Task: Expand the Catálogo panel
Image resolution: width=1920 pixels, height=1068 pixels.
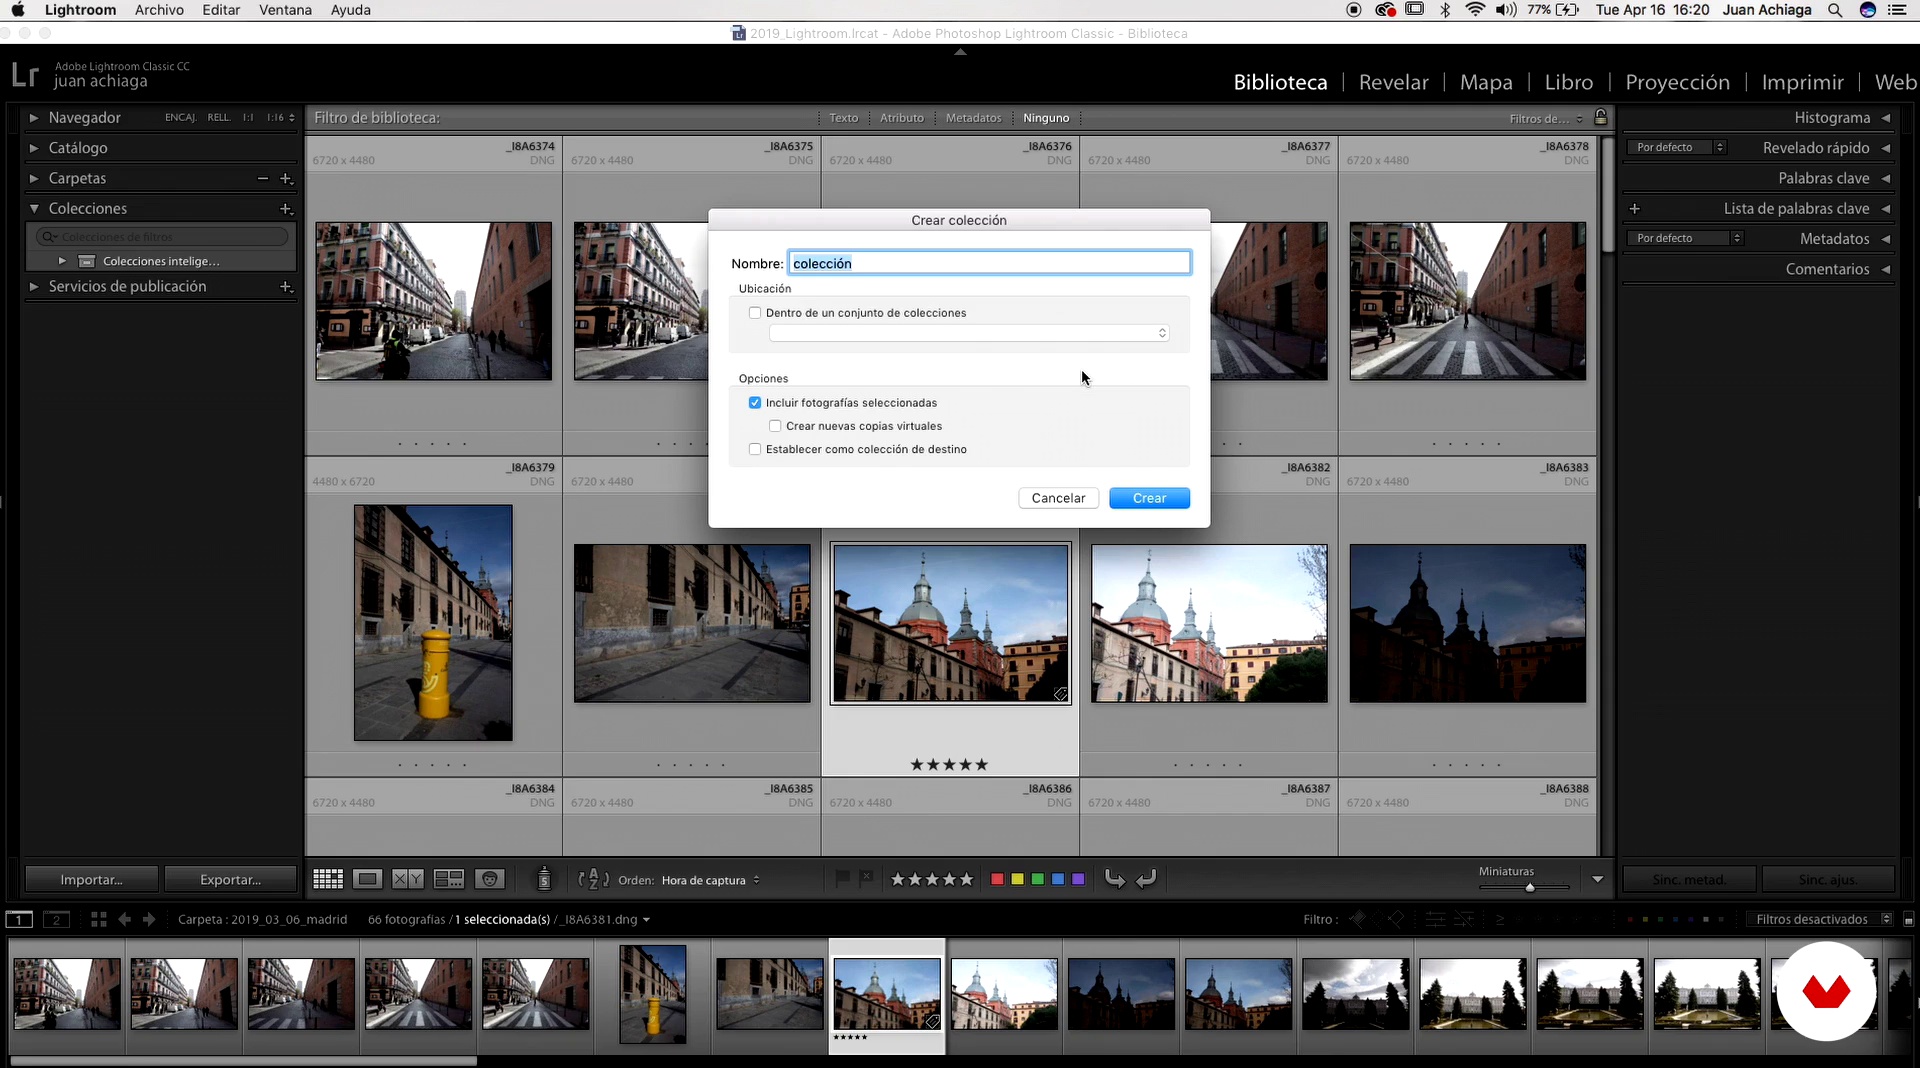Action: (x=78, y=148)
